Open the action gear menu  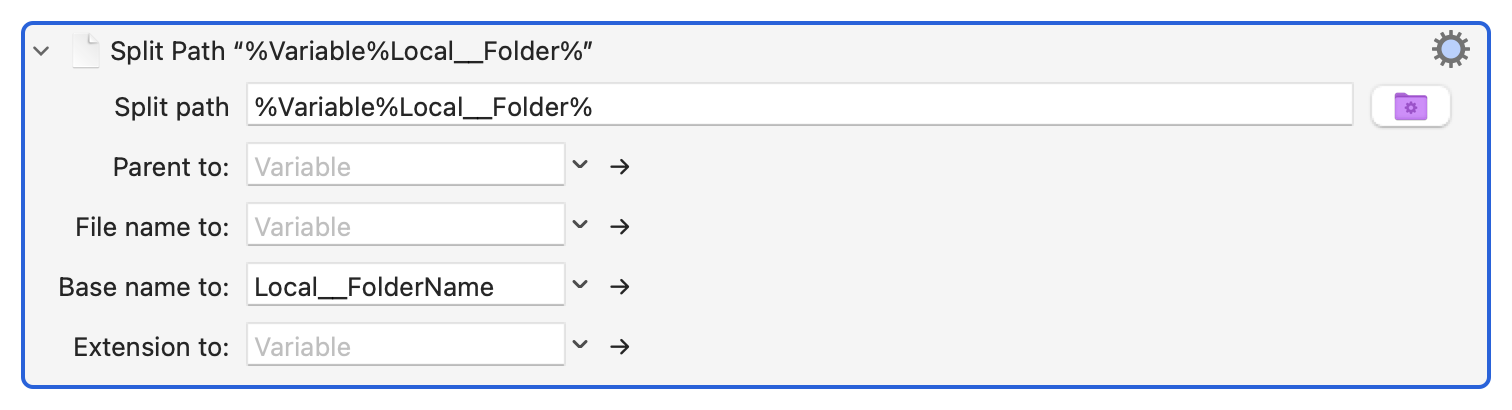[1450, 50]
